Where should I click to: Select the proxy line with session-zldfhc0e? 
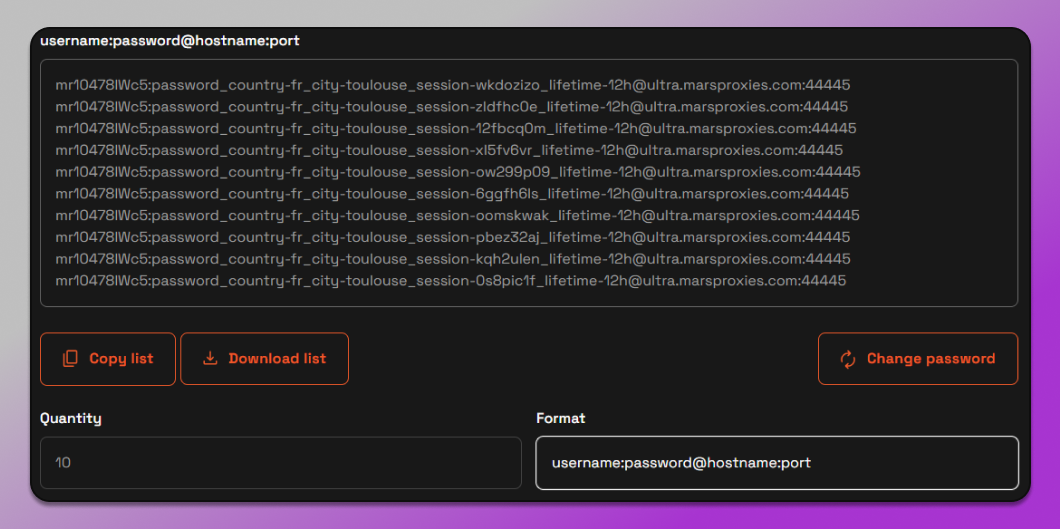(452, 107)
